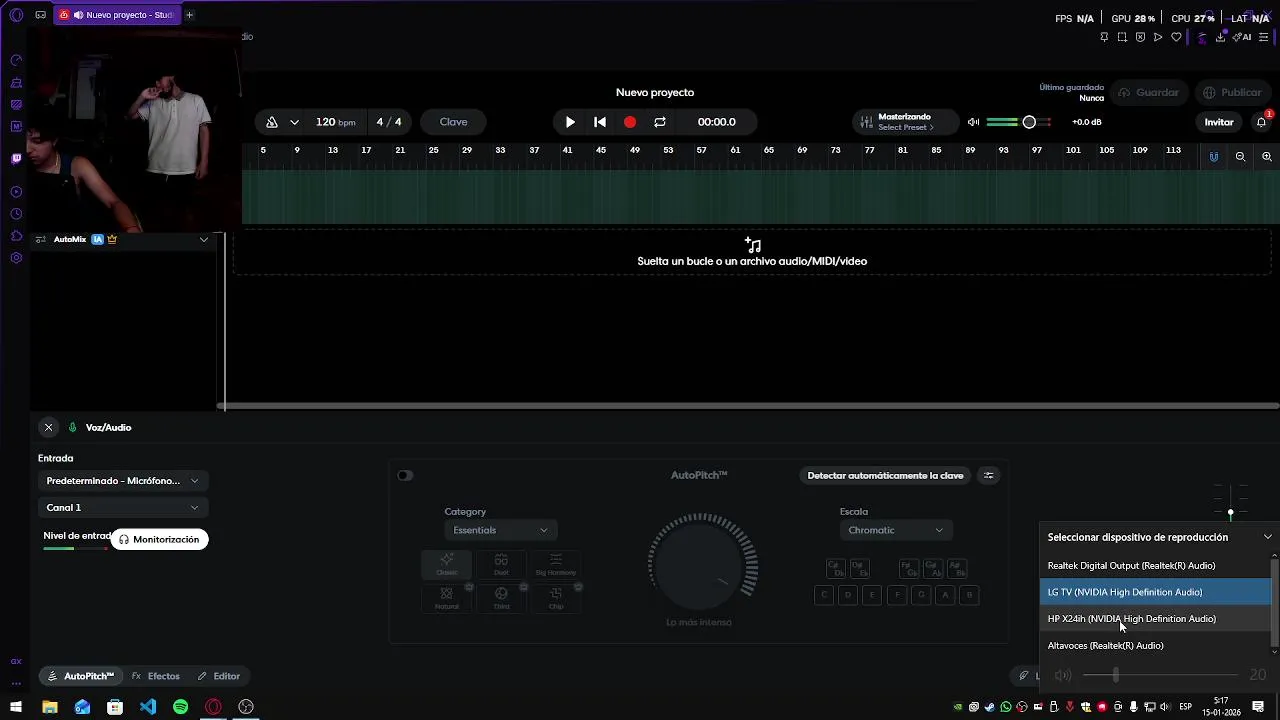
Task: Open the Masterizando preset selector
Action: (x=905, y=122)
